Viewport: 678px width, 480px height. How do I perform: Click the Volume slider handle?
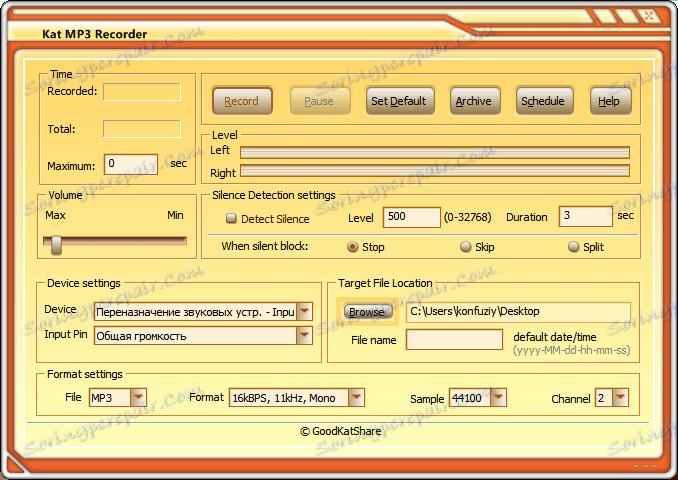(56, 245)
